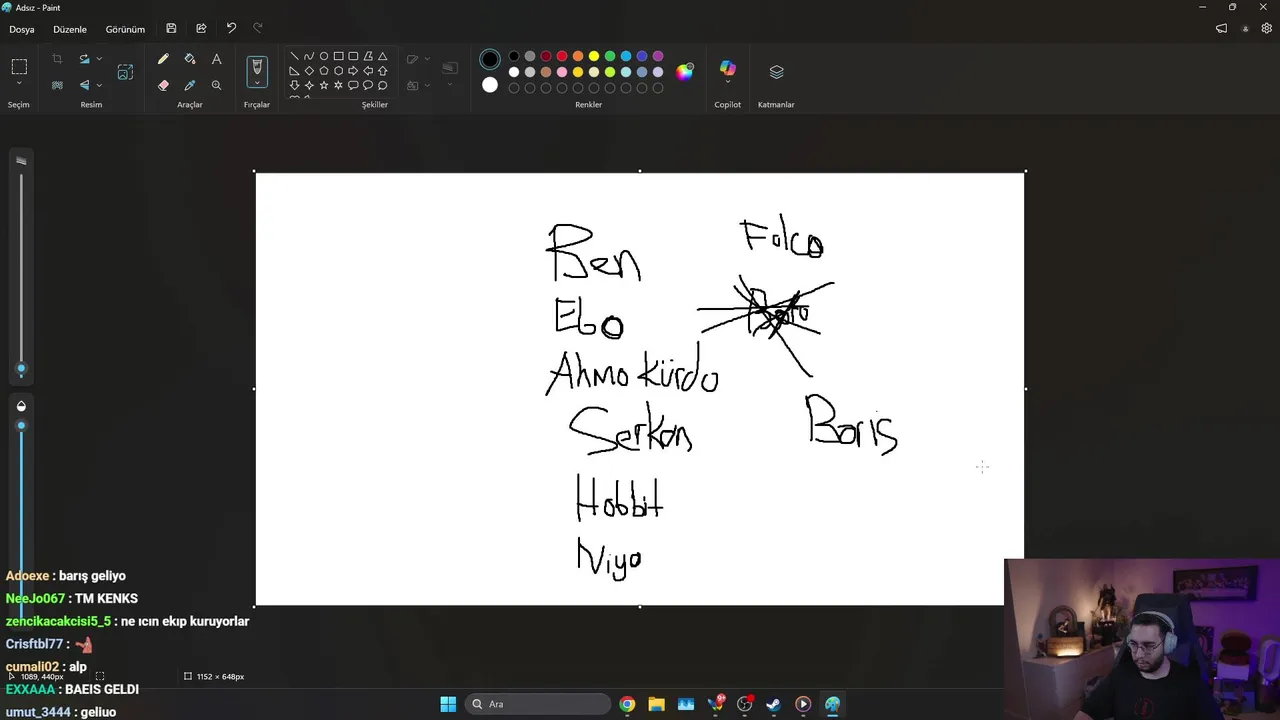Expand the line size dropdown
1280x720 pixels.
point(450,84)
